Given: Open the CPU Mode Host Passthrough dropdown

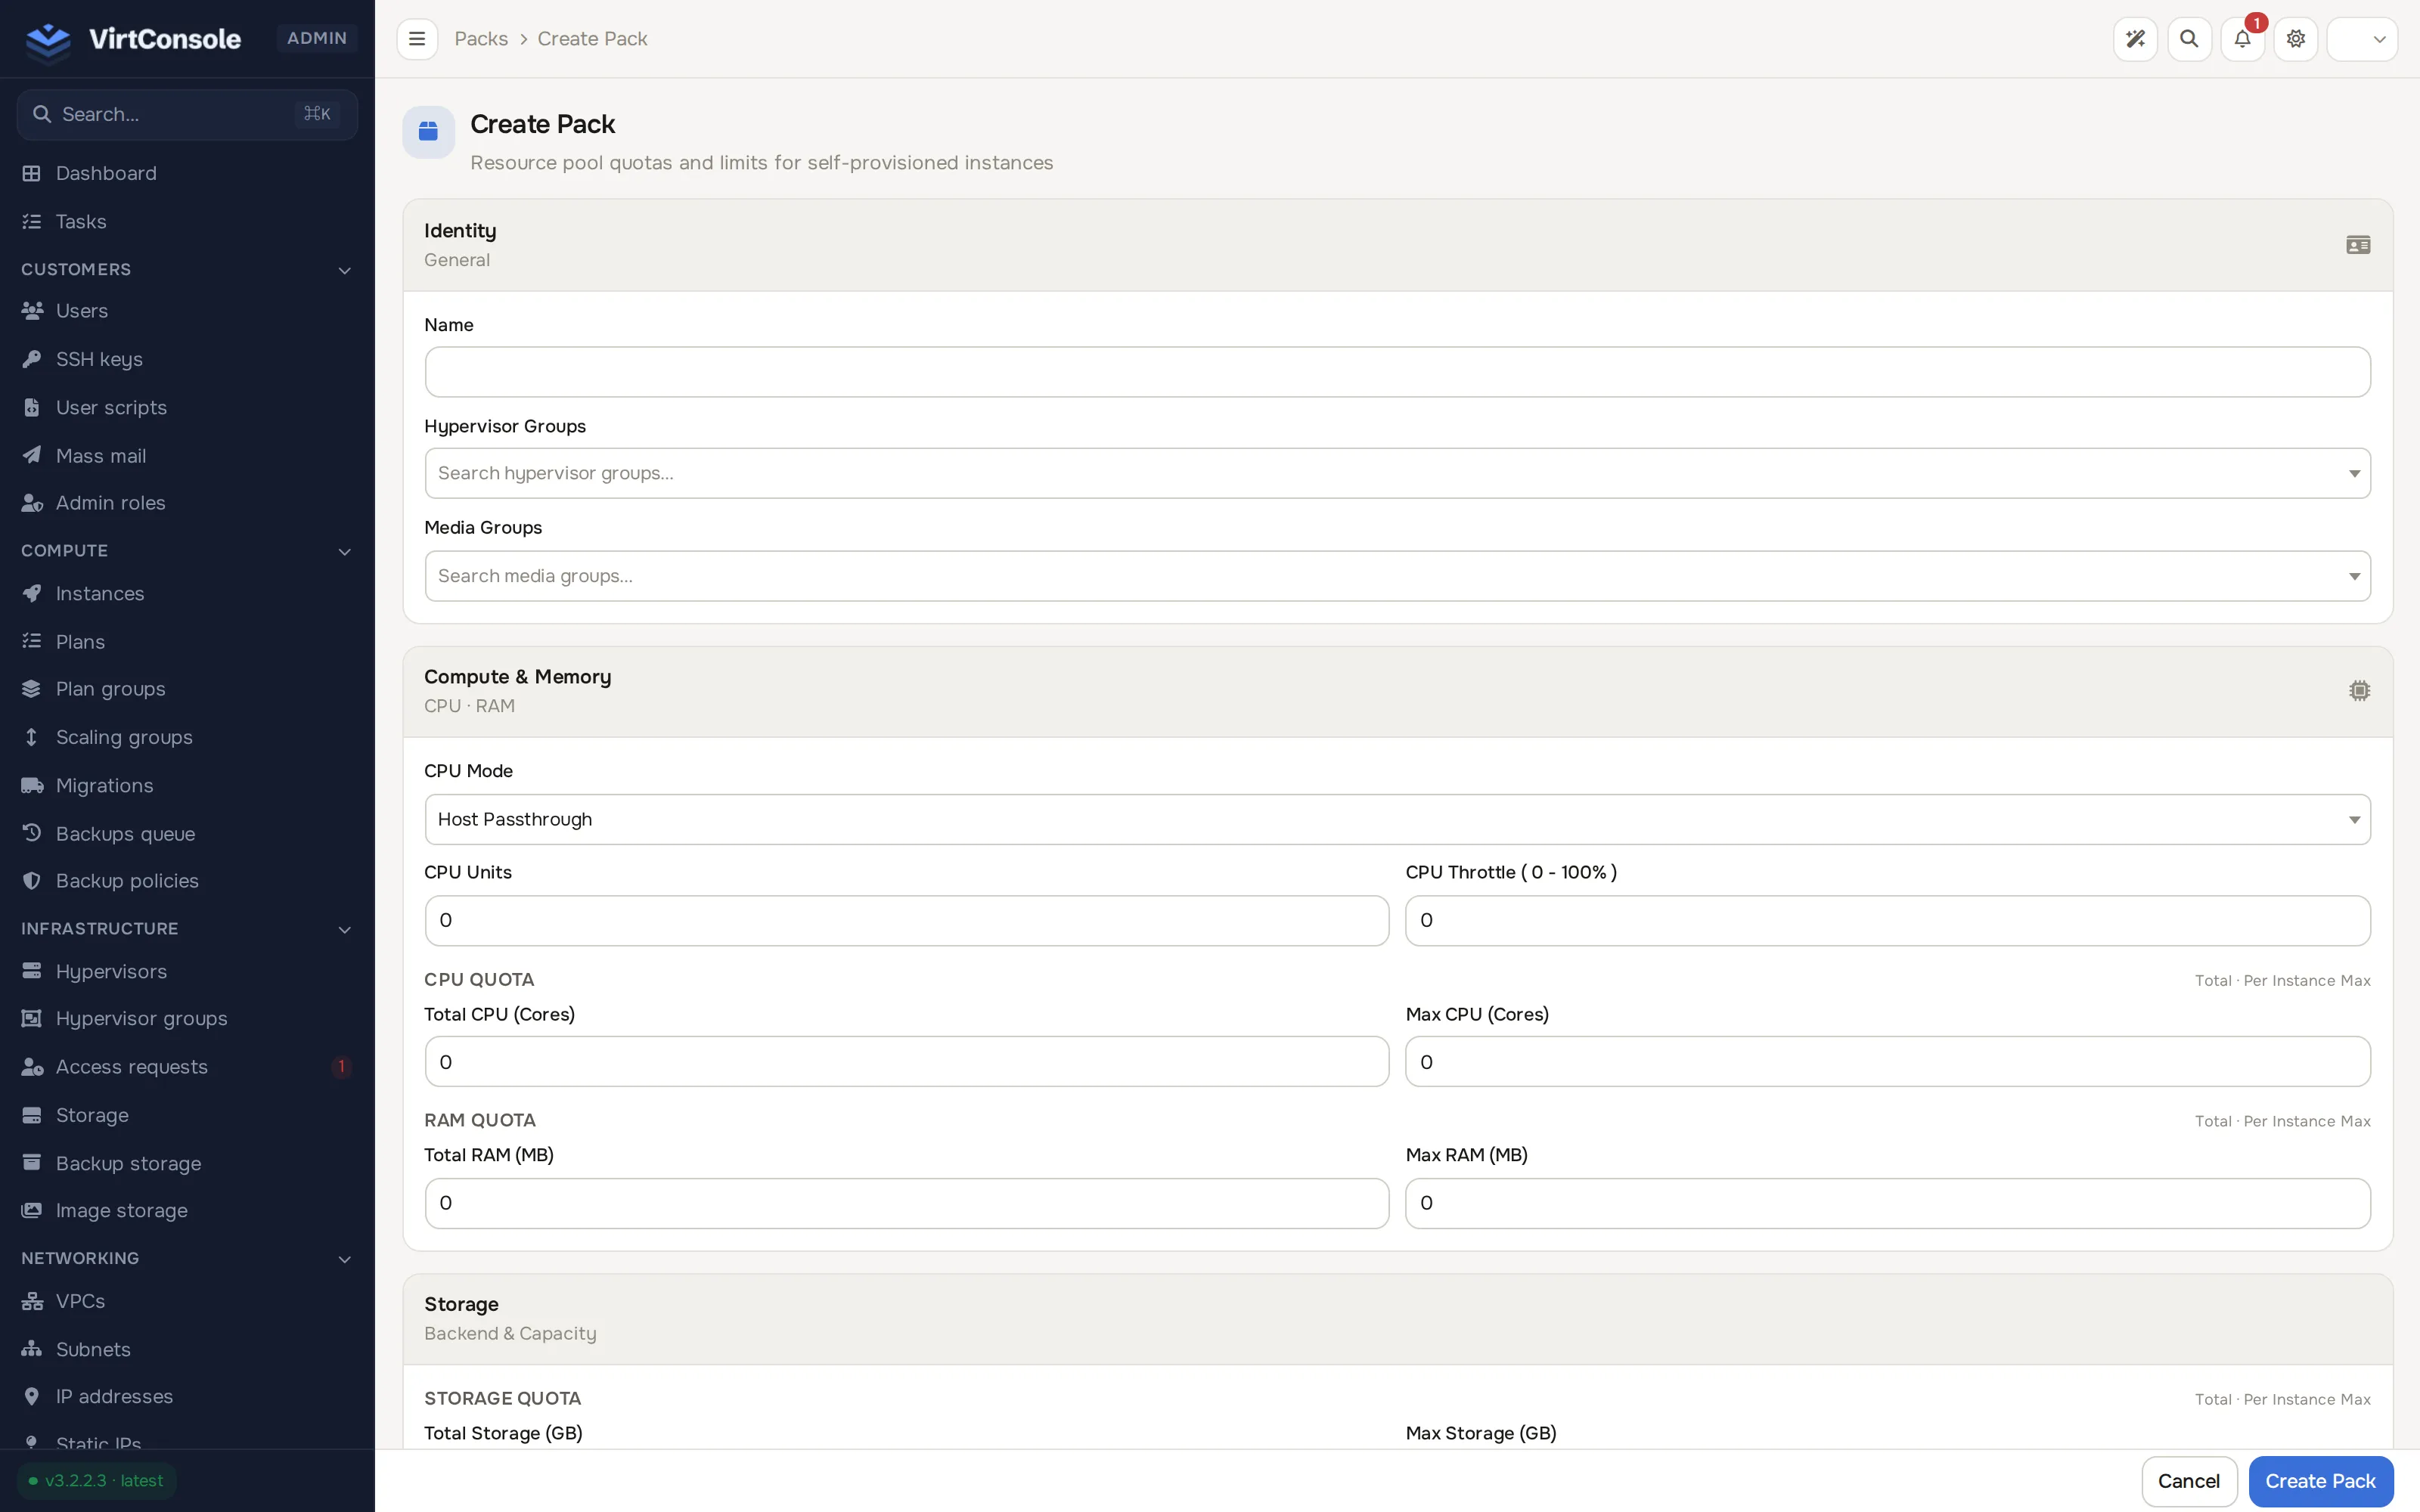Looking at the screenshot, I should [x=1397, y=820].
